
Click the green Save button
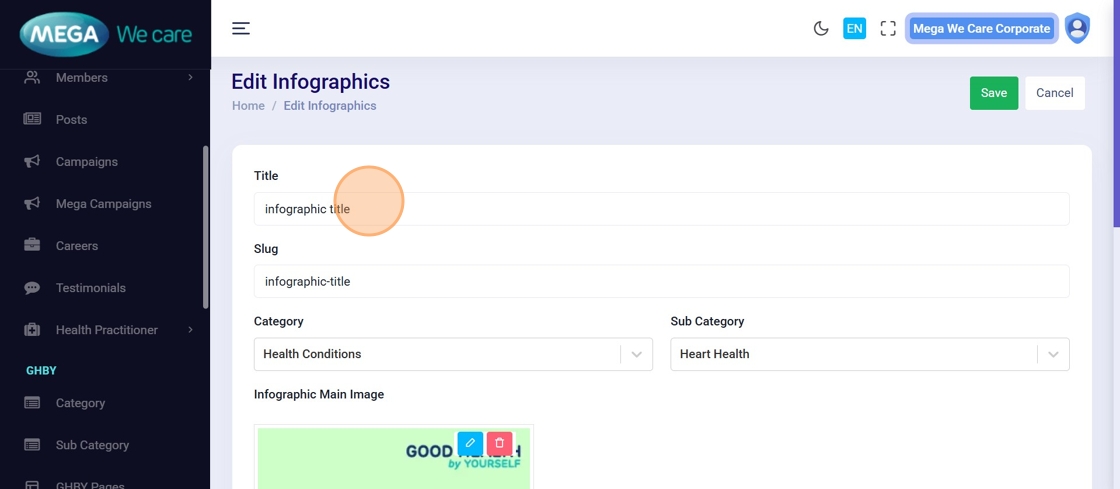(994, 93)
